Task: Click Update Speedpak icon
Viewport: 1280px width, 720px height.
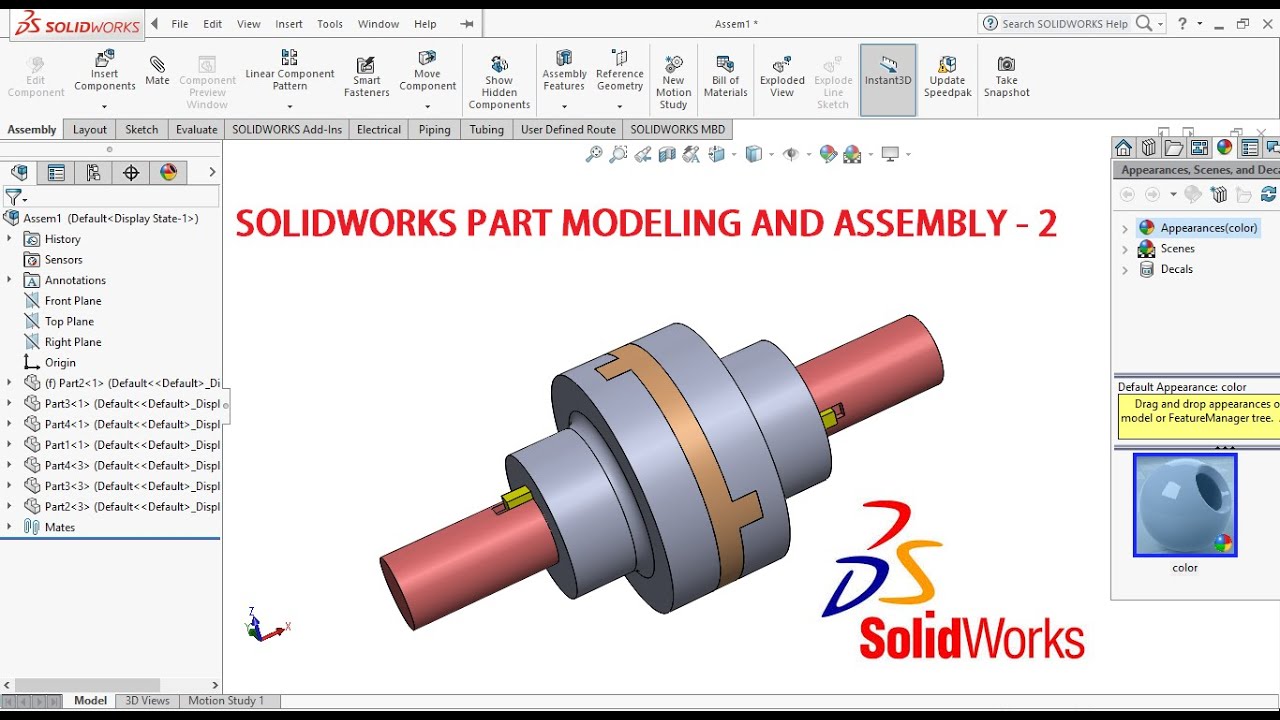Action: (x=947, y=76)
